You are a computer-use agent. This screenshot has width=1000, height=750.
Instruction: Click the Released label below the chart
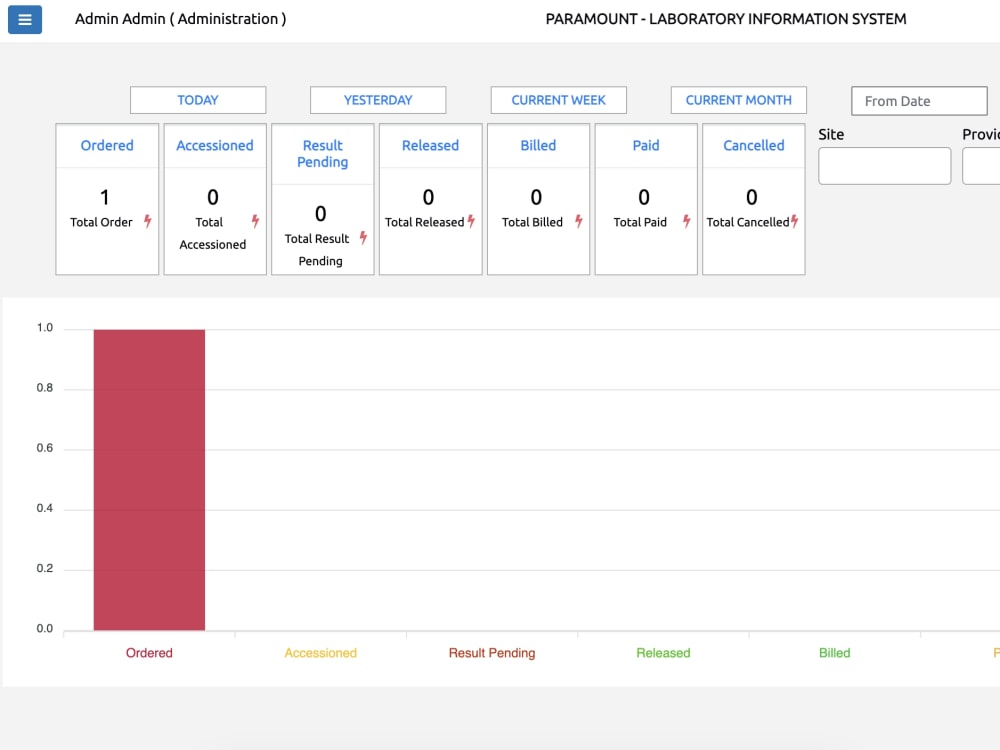[663, 652]
